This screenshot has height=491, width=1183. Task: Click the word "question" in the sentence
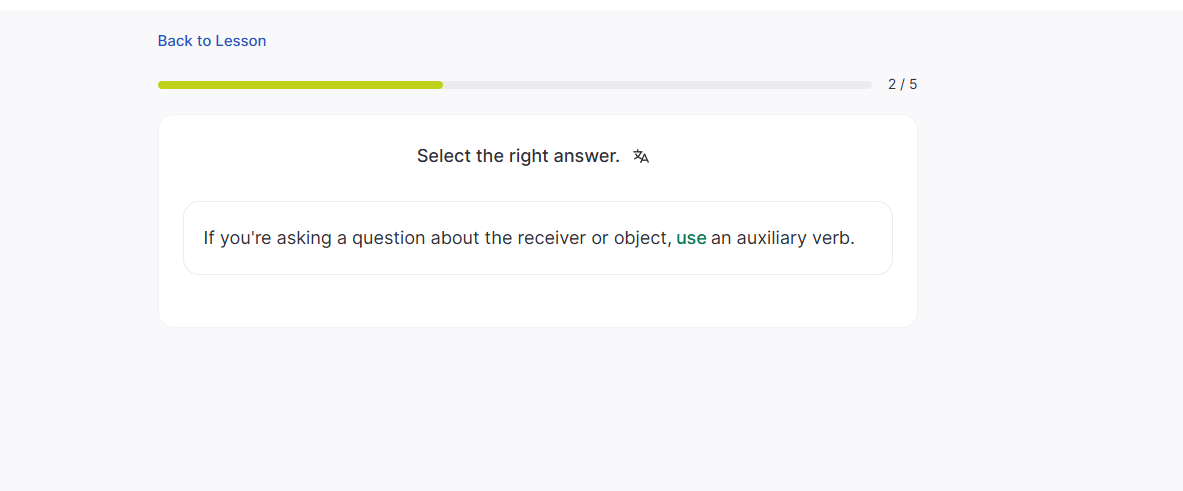(390, 238)
